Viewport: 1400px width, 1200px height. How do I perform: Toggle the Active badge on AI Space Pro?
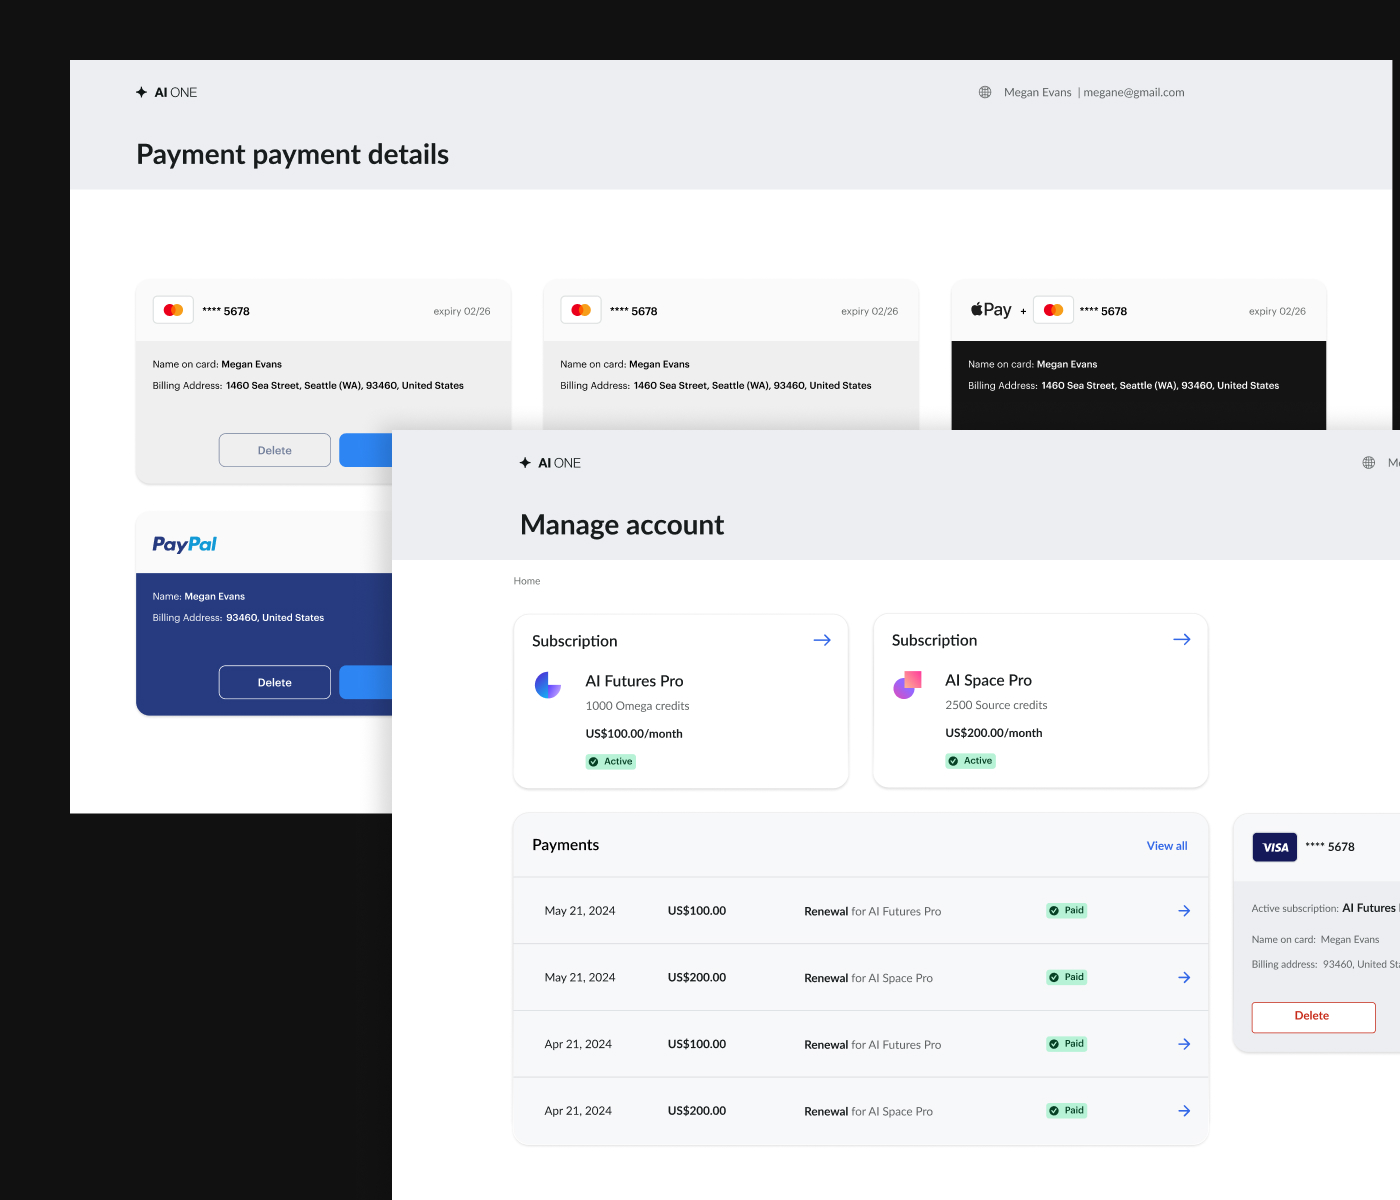pos(970,760)
